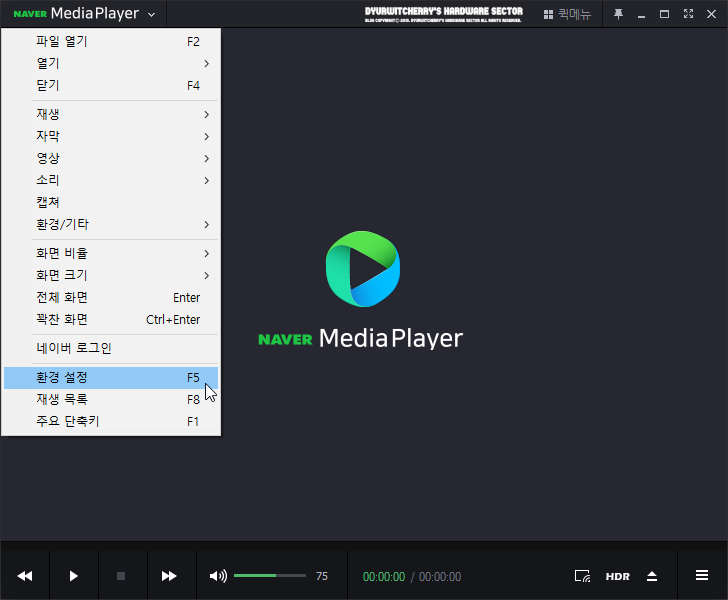
Task: Expand the 화면 크기 submenu
Action: pos(111,275)
